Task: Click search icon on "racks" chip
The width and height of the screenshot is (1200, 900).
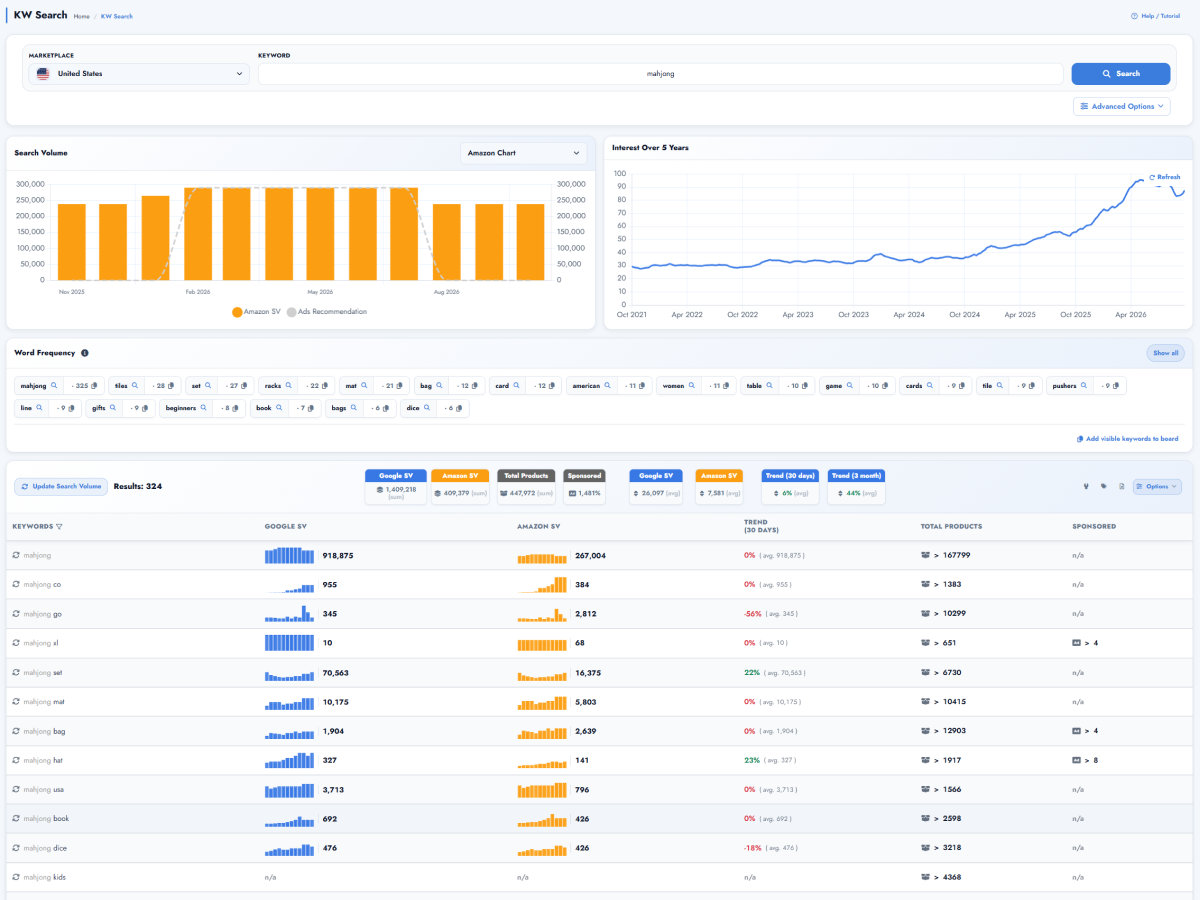Action: (289, 385)
